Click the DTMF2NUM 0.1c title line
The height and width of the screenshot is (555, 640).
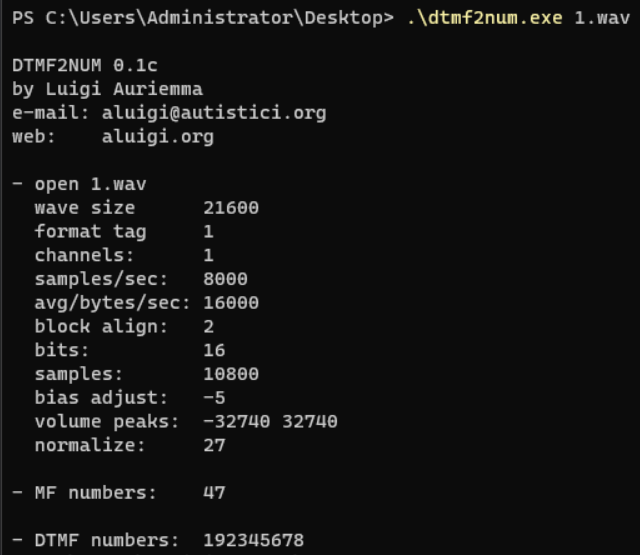coord(84,65)
